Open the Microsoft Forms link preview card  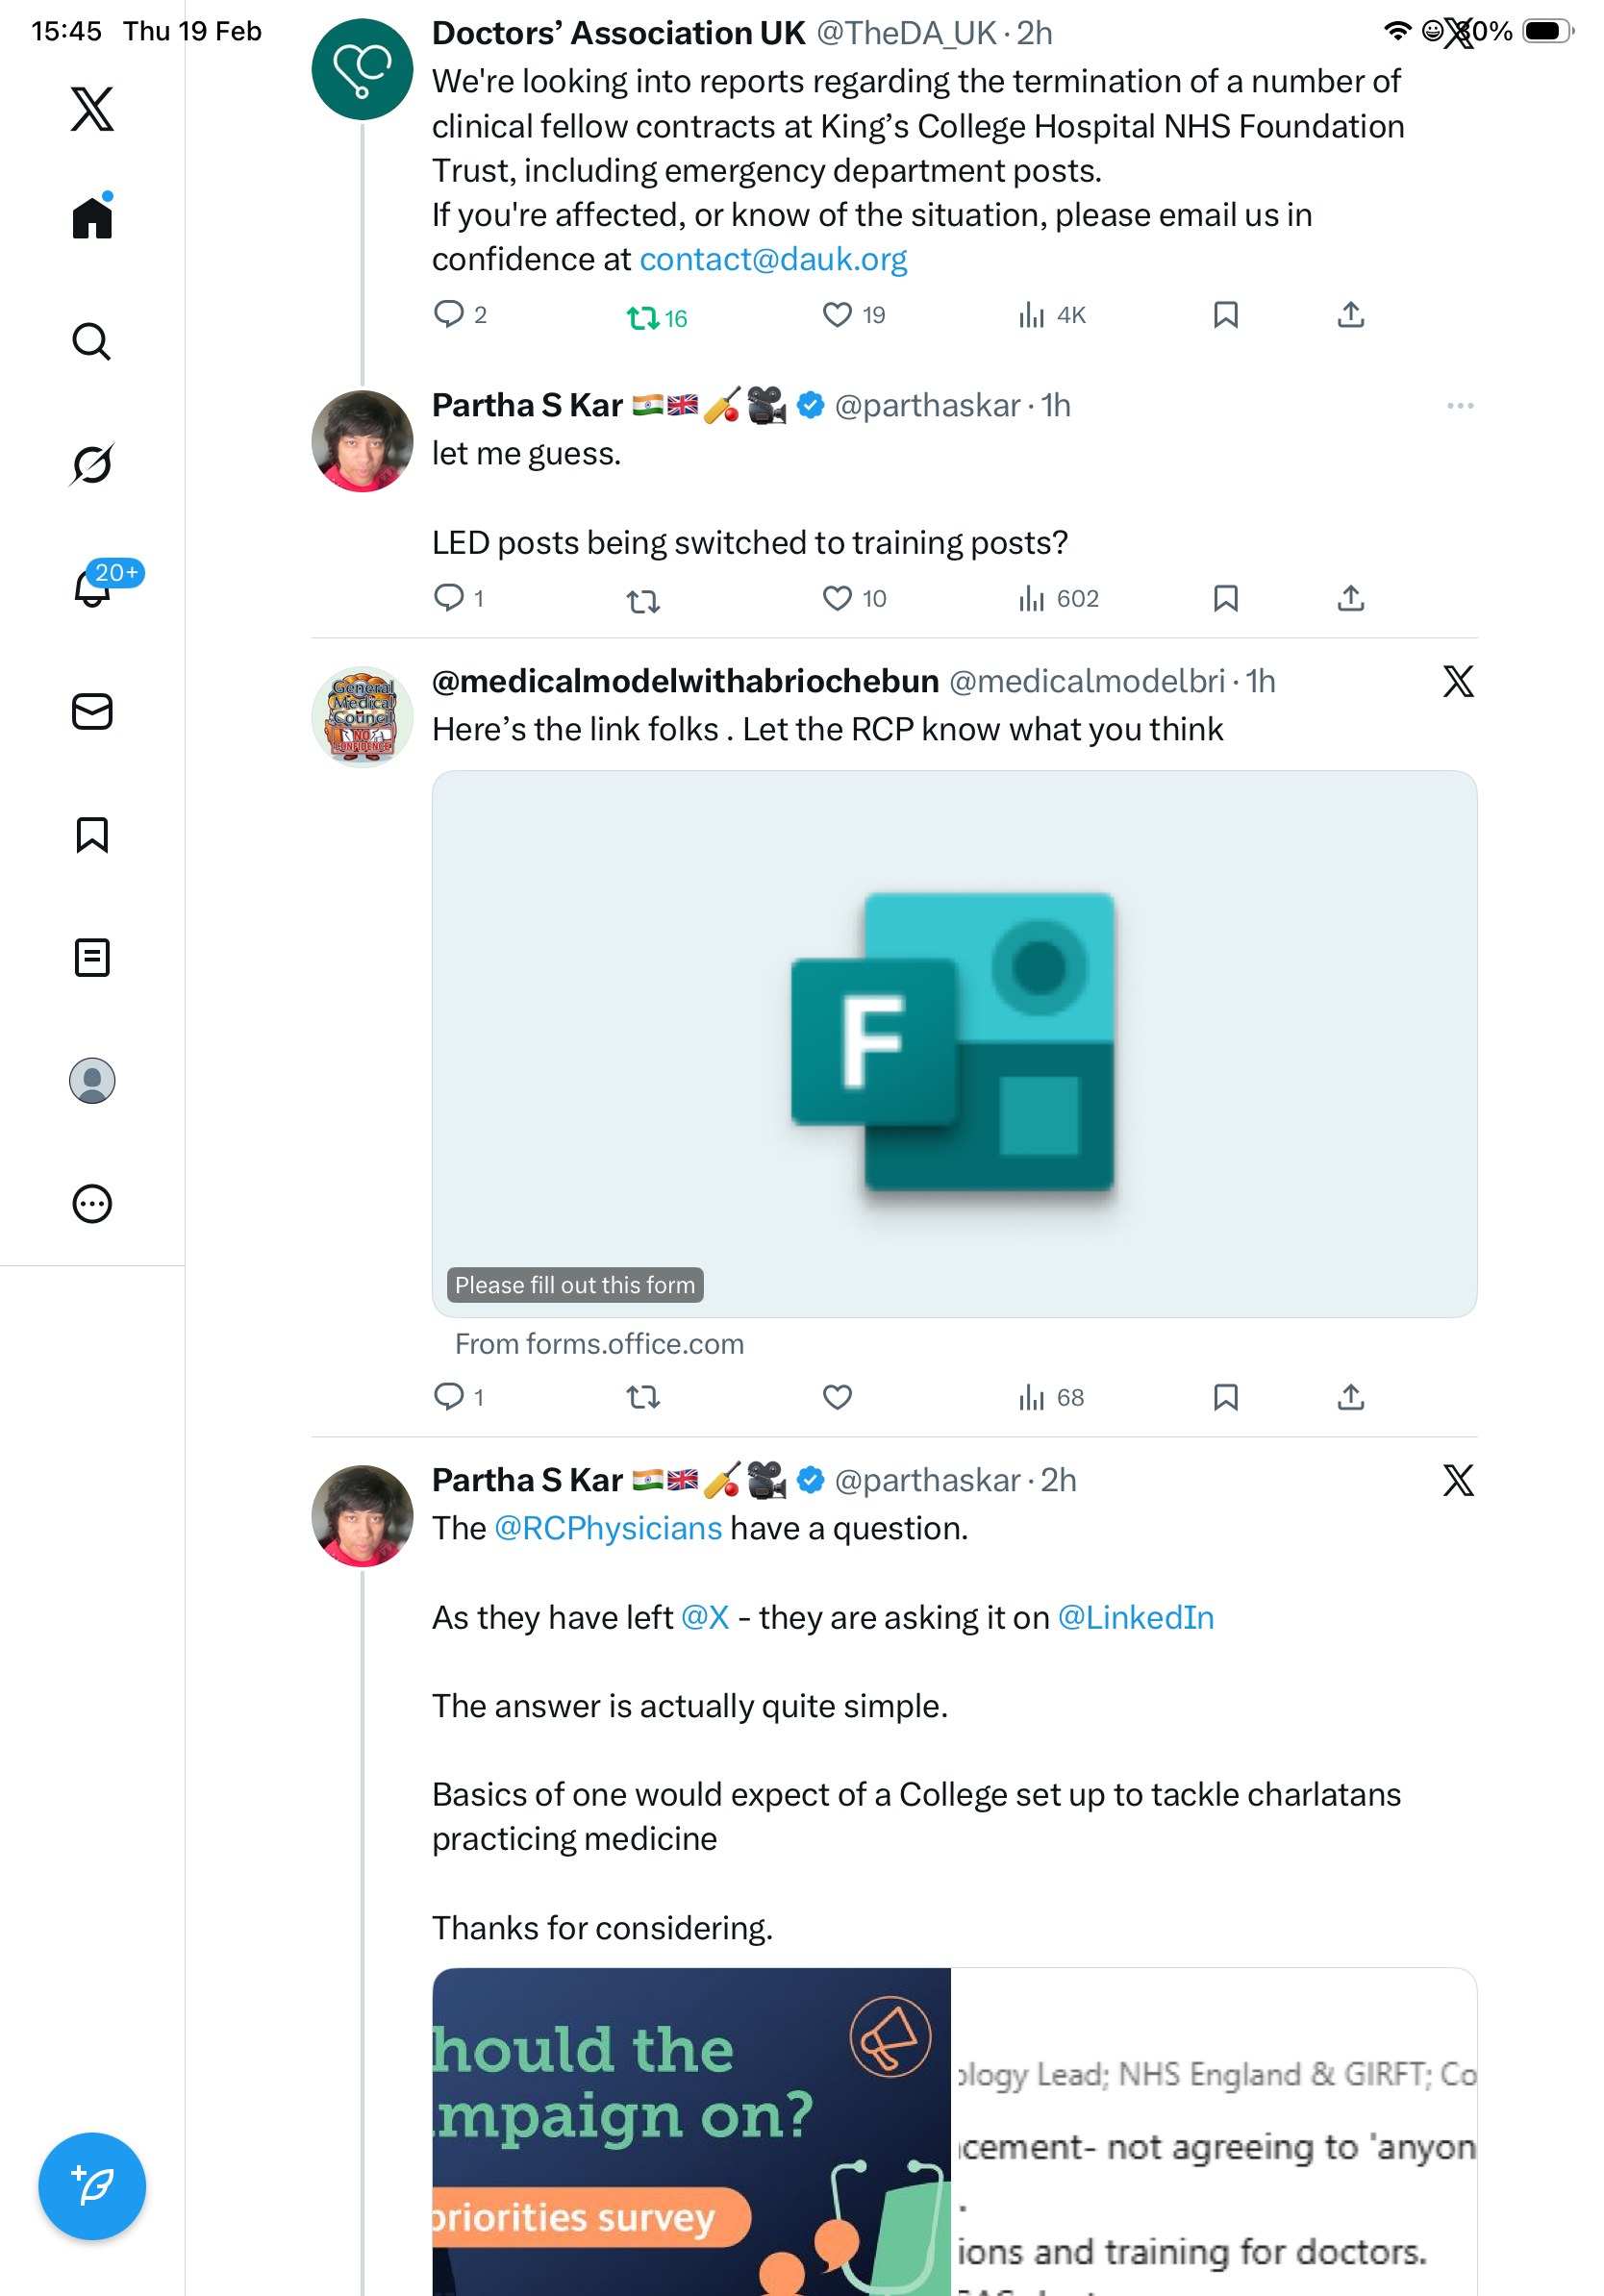[954, 1043]
